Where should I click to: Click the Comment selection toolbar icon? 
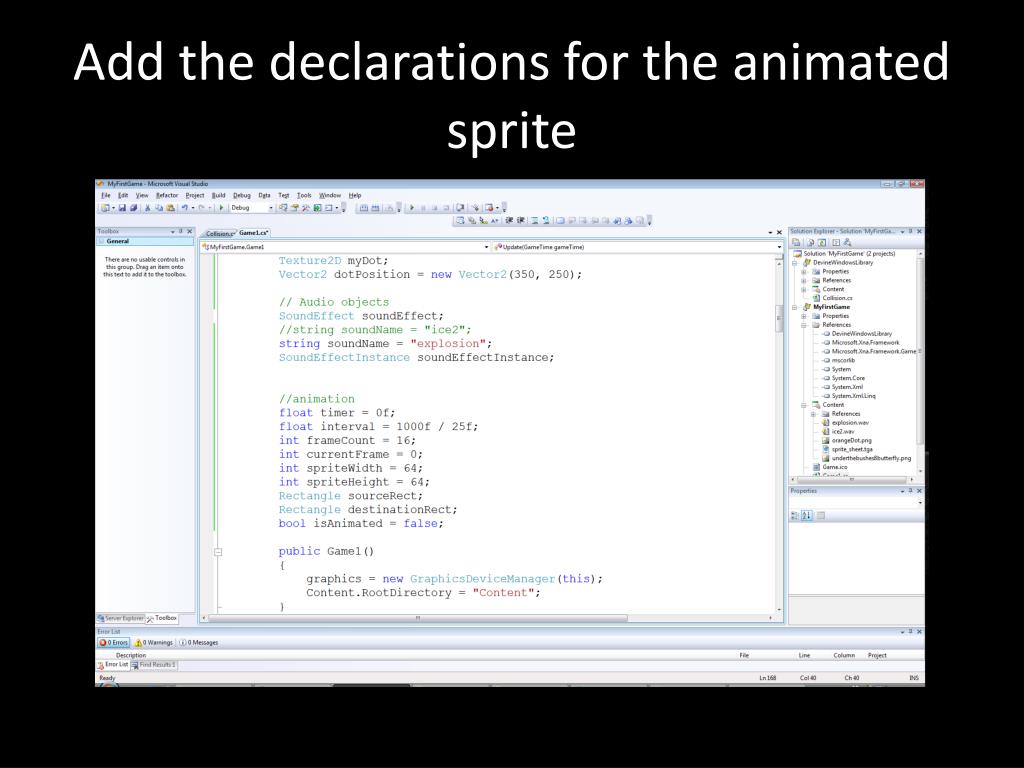[x=534, y=221]
